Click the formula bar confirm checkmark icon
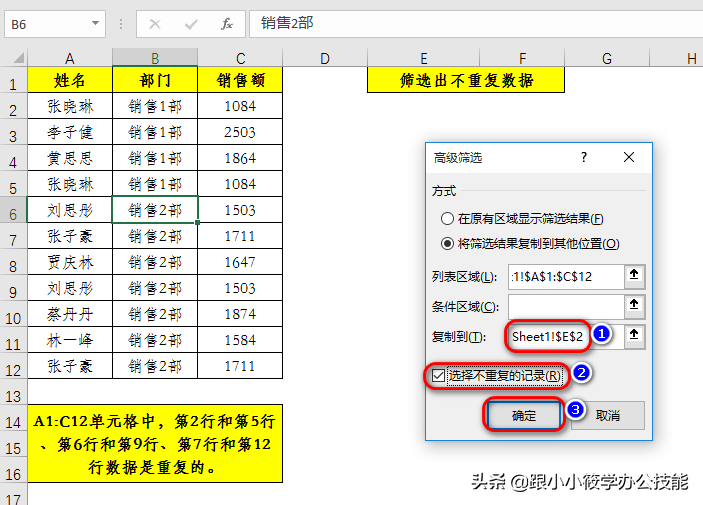 click(191, 24)
